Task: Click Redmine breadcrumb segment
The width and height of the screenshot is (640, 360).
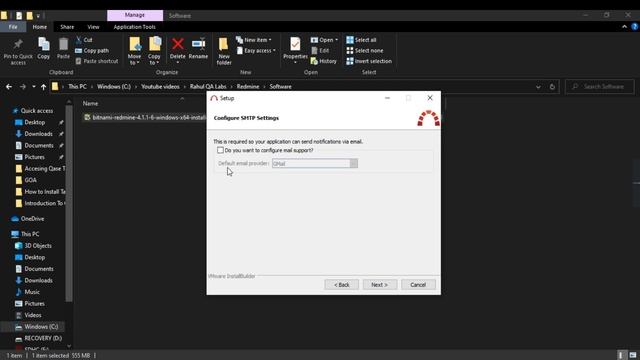Action: click(248, 87)
